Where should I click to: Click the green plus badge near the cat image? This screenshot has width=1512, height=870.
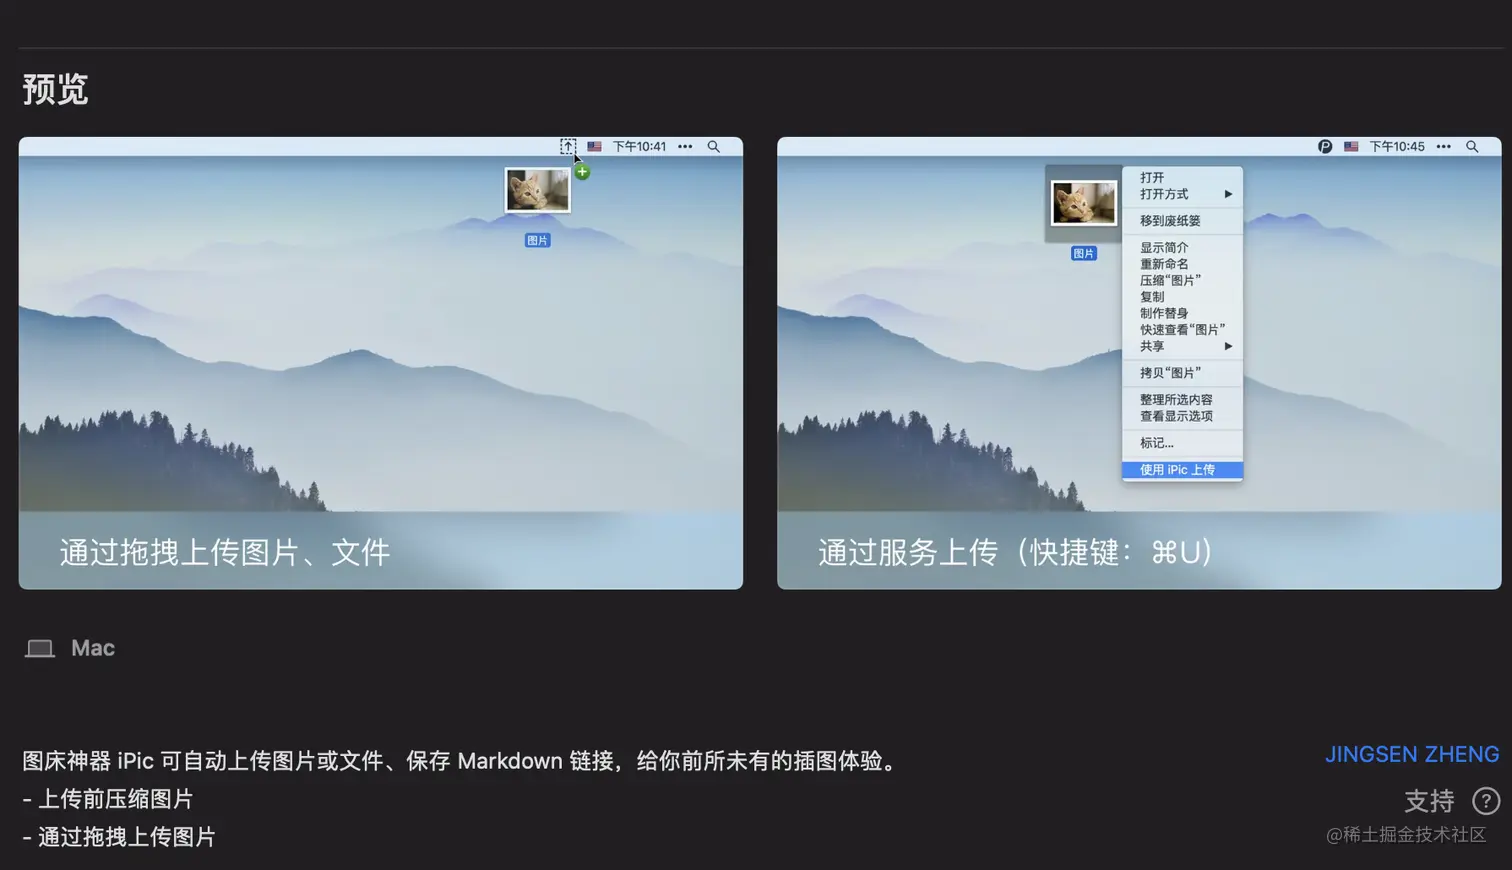[582, 172]
